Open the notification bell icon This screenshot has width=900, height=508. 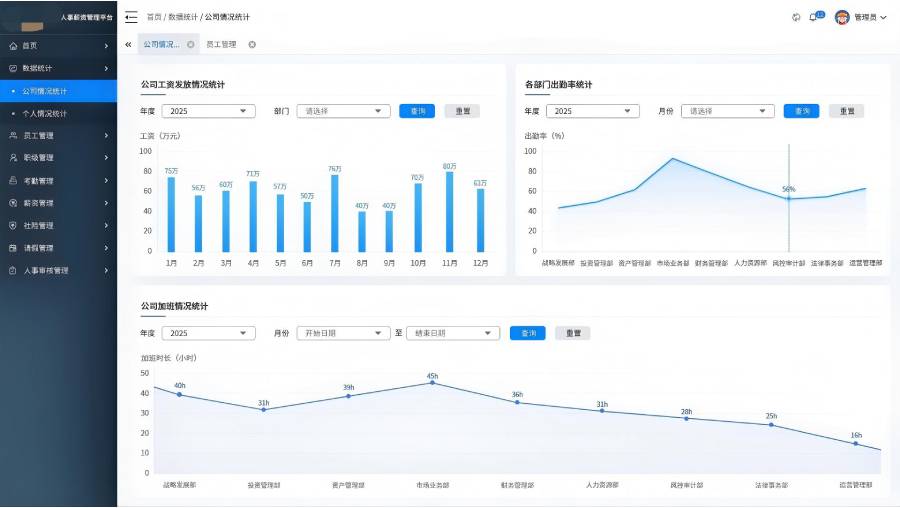tap(813, 17)
